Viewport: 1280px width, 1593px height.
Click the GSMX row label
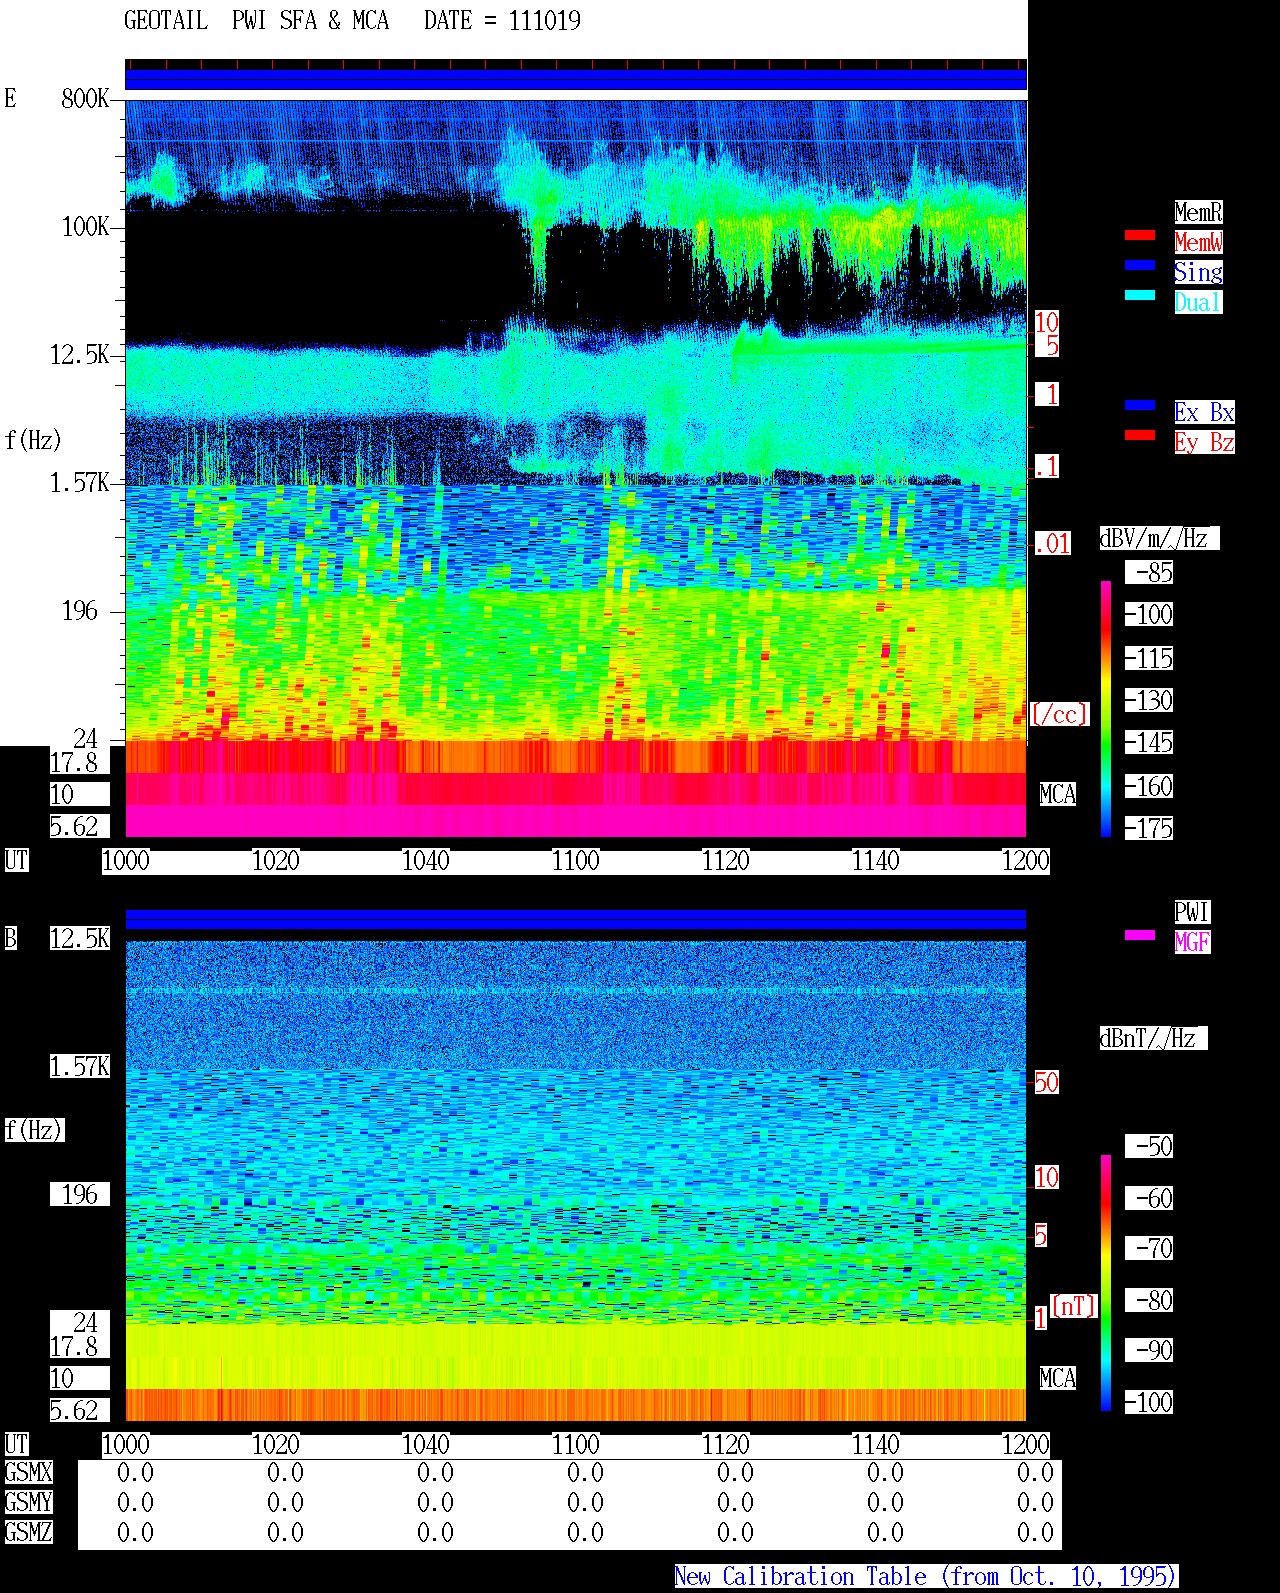pyautogui.click(x=28, y=1473)
